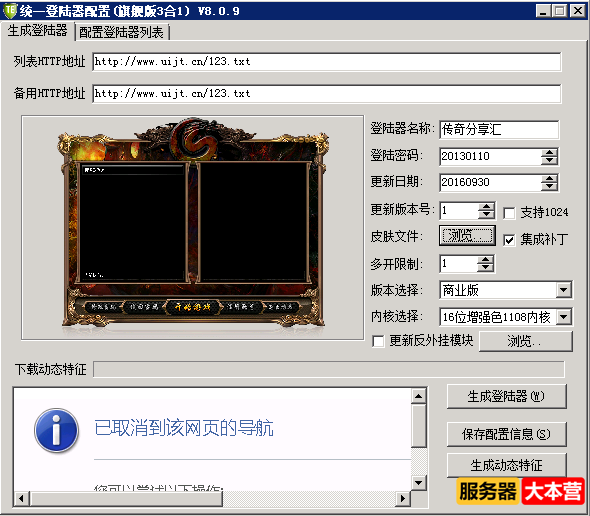Image resolution: width=590 pixels, height=516 pixels.
Task: Close the configuration window
Action: 578,11
